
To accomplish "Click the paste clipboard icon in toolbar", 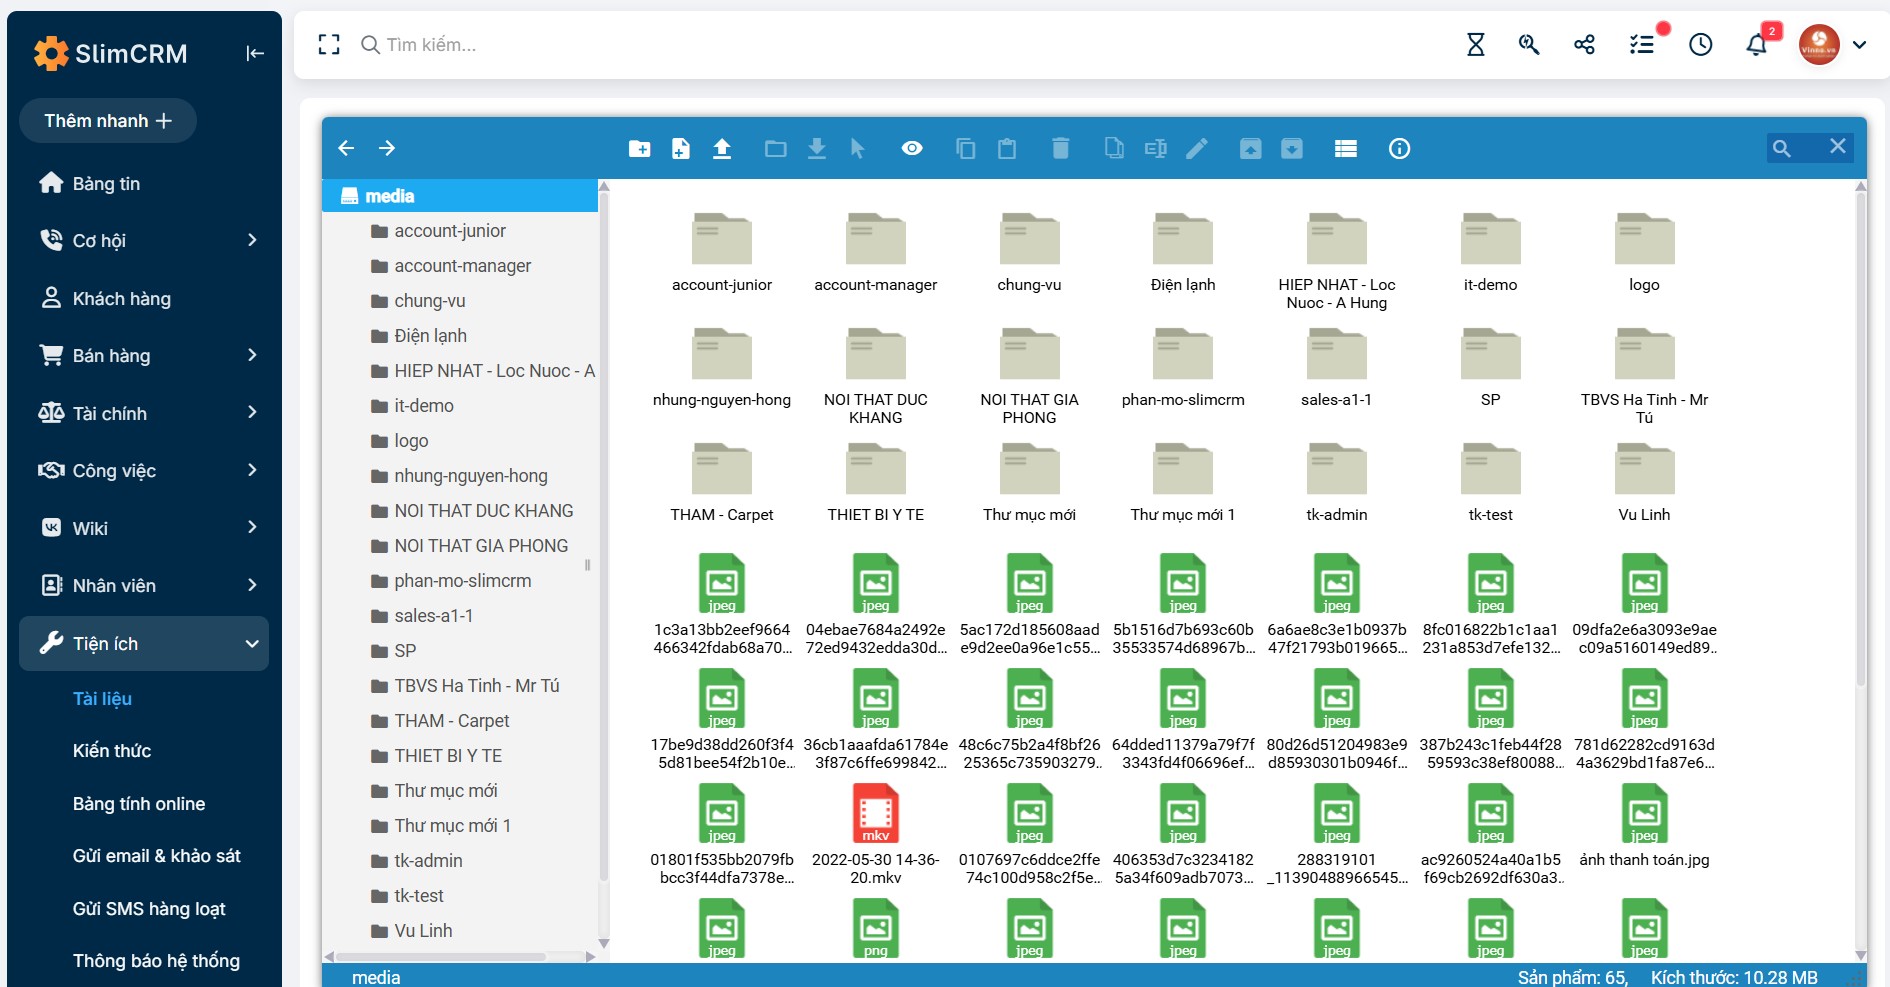I will click(1007, 149).
